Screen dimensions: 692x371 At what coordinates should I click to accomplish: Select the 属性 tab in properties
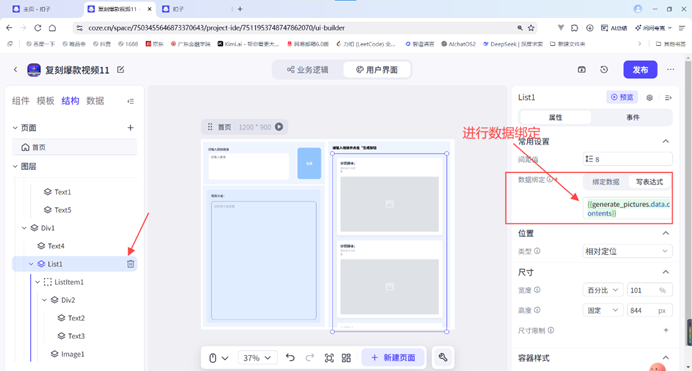(x=555, y=117)
